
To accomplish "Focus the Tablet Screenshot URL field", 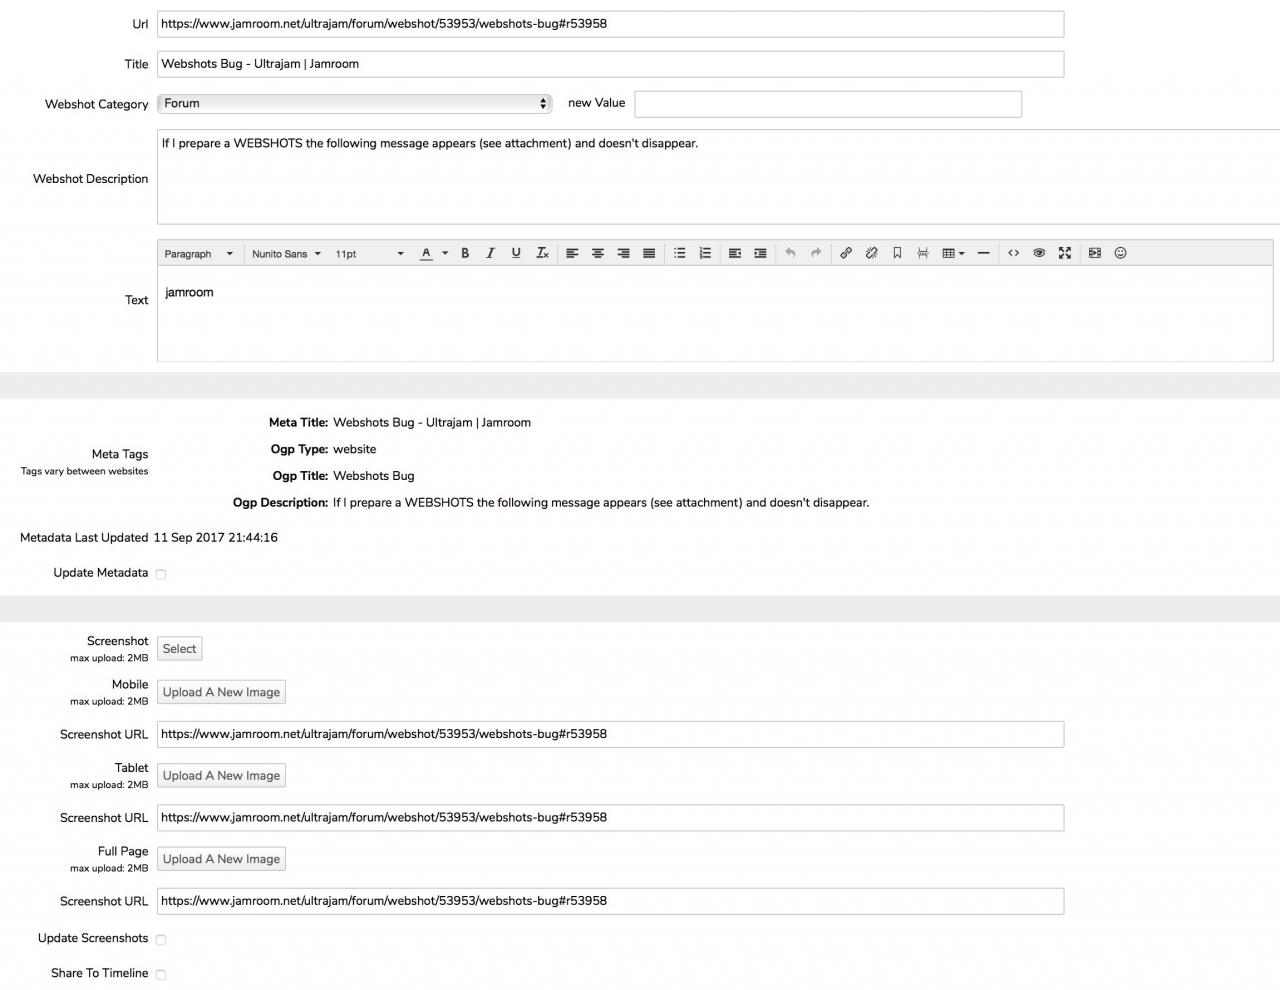I will pyautogui.click(x=610, y=818).
